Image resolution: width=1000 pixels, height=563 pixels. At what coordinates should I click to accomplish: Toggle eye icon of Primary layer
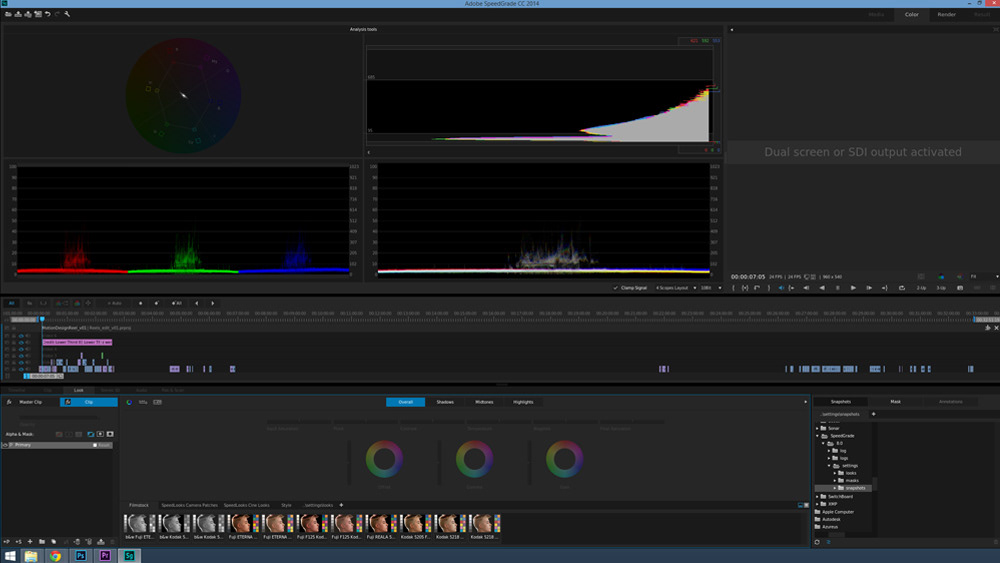[x=6, y=445]
